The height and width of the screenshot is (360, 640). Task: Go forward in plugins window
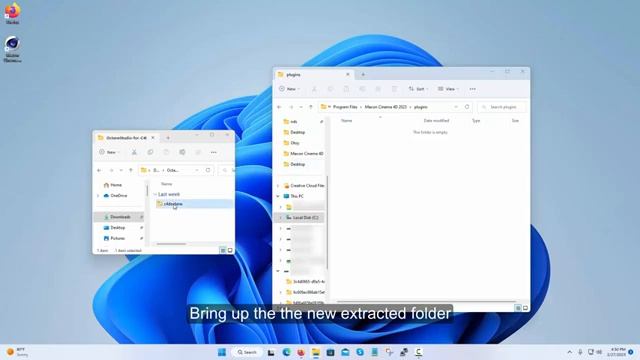291,107
